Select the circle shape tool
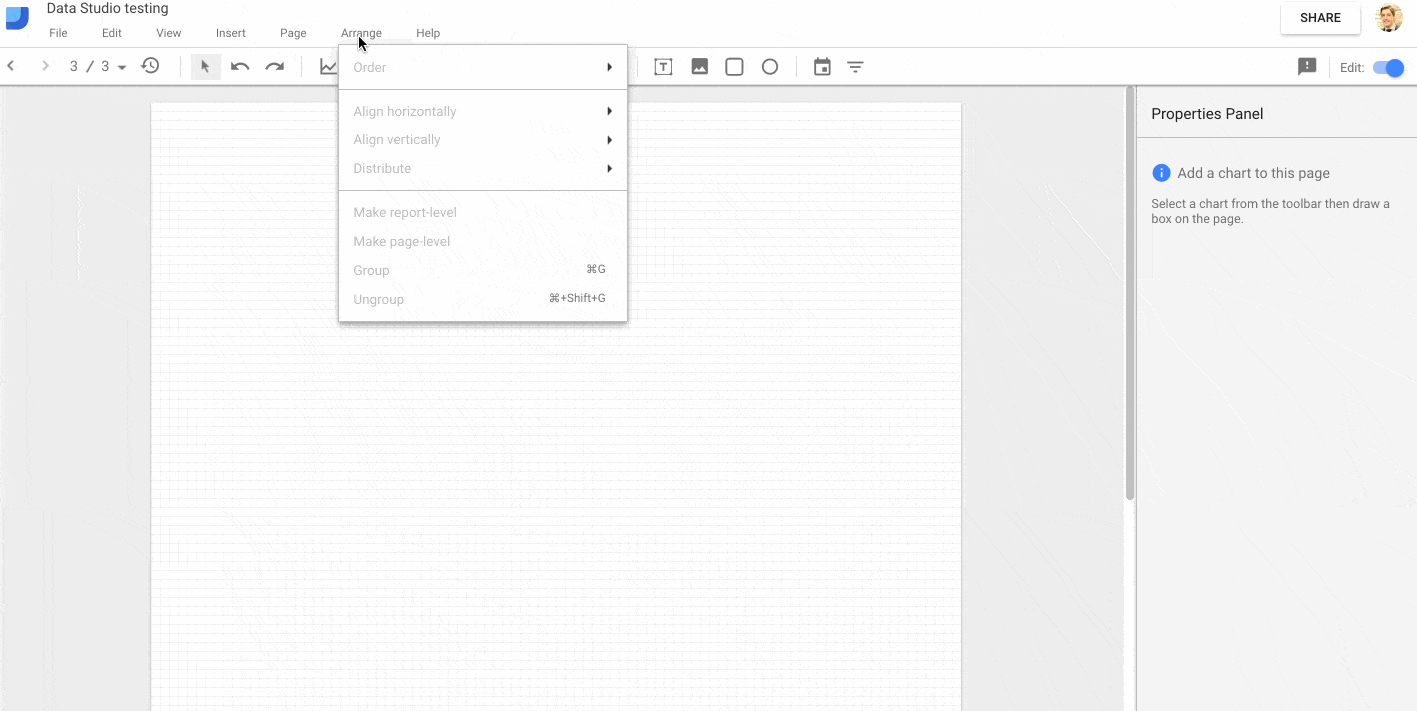1417x711 pixels. tap(770, 67)
